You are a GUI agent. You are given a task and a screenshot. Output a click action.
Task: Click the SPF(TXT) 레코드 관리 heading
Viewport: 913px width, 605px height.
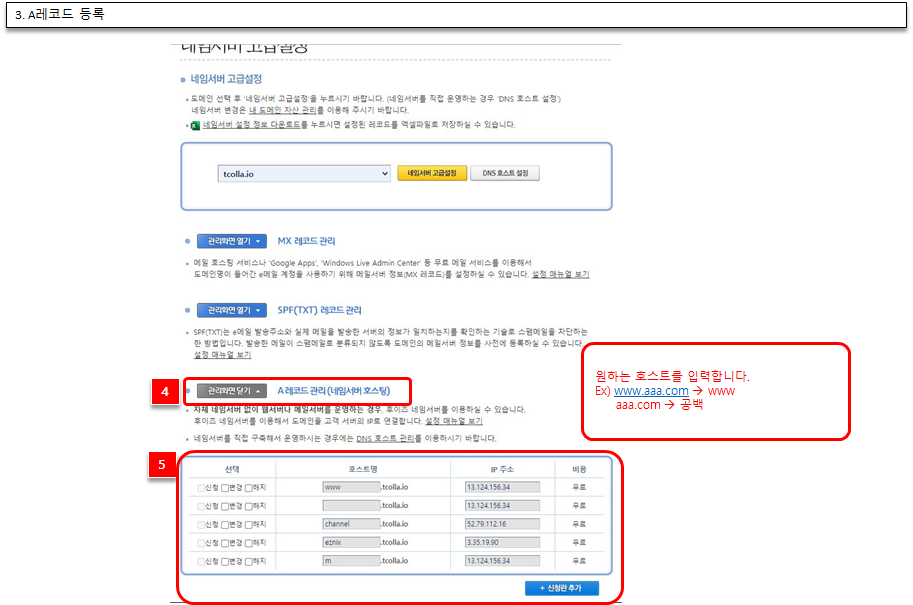[x=319, y=310]
